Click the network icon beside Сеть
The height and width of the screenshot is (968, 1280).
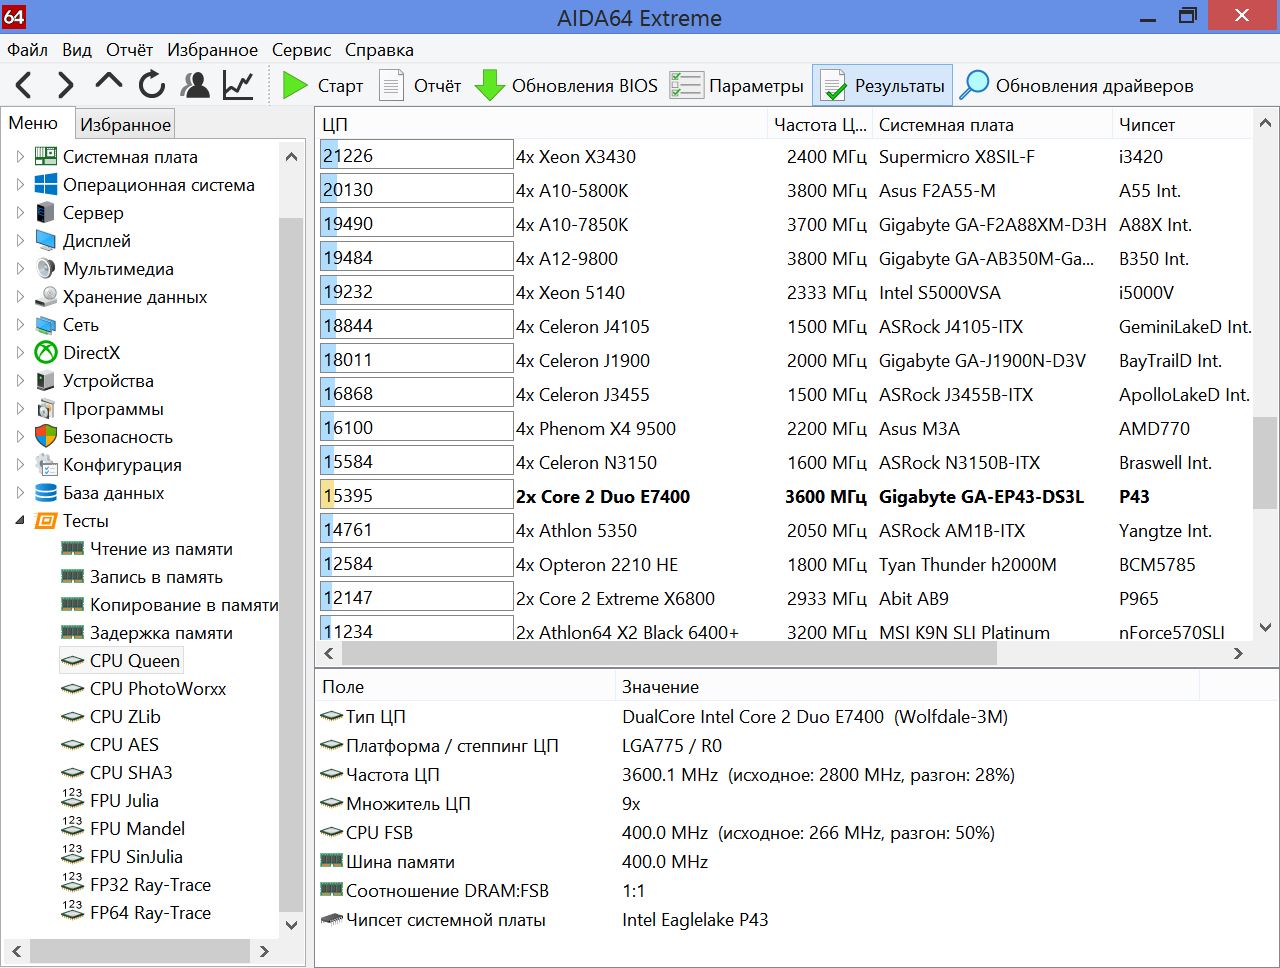(46, 325)
